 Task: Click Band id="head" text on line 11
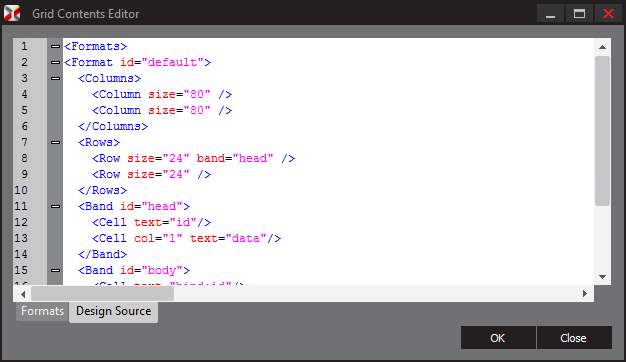[134, 206]
